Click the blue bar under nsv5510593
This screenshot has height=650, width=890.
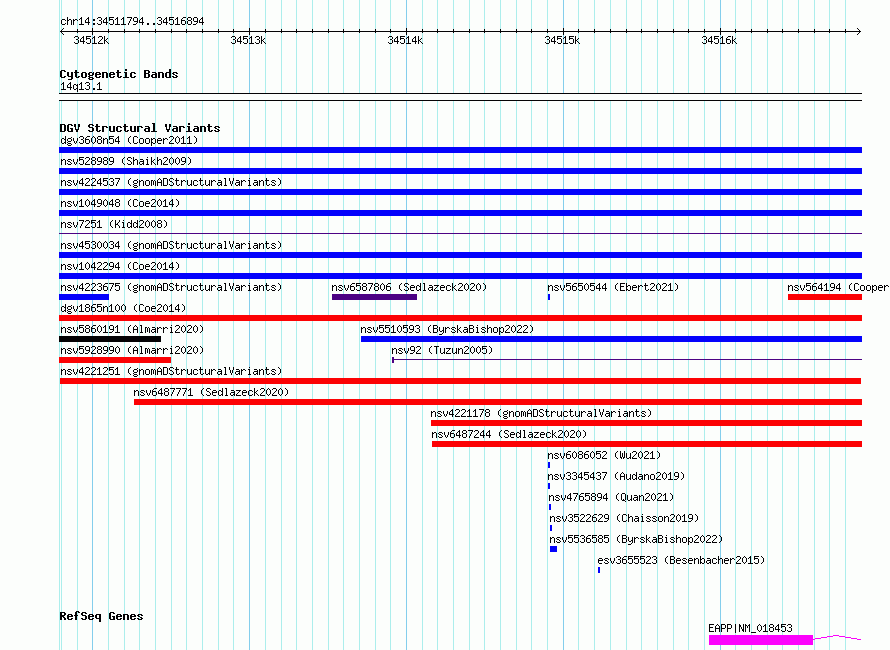(611, 339)
